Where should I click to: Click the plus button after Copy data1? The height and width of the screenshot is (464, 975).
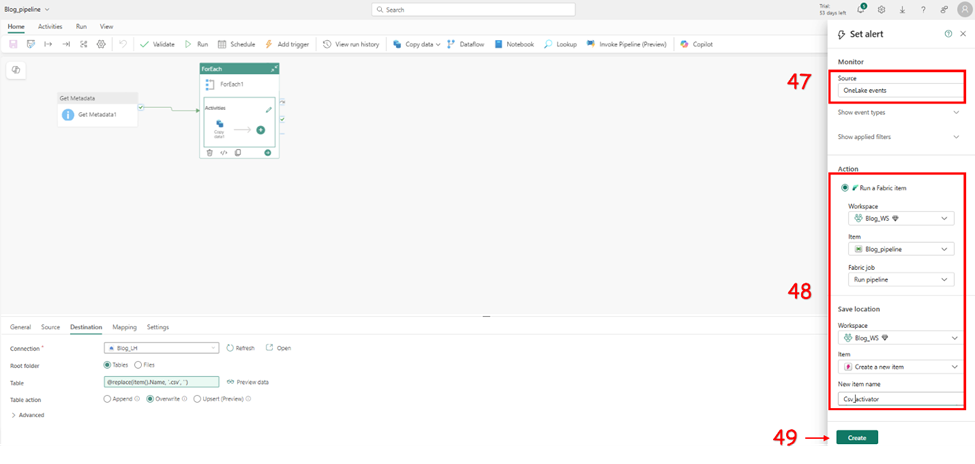261,130
